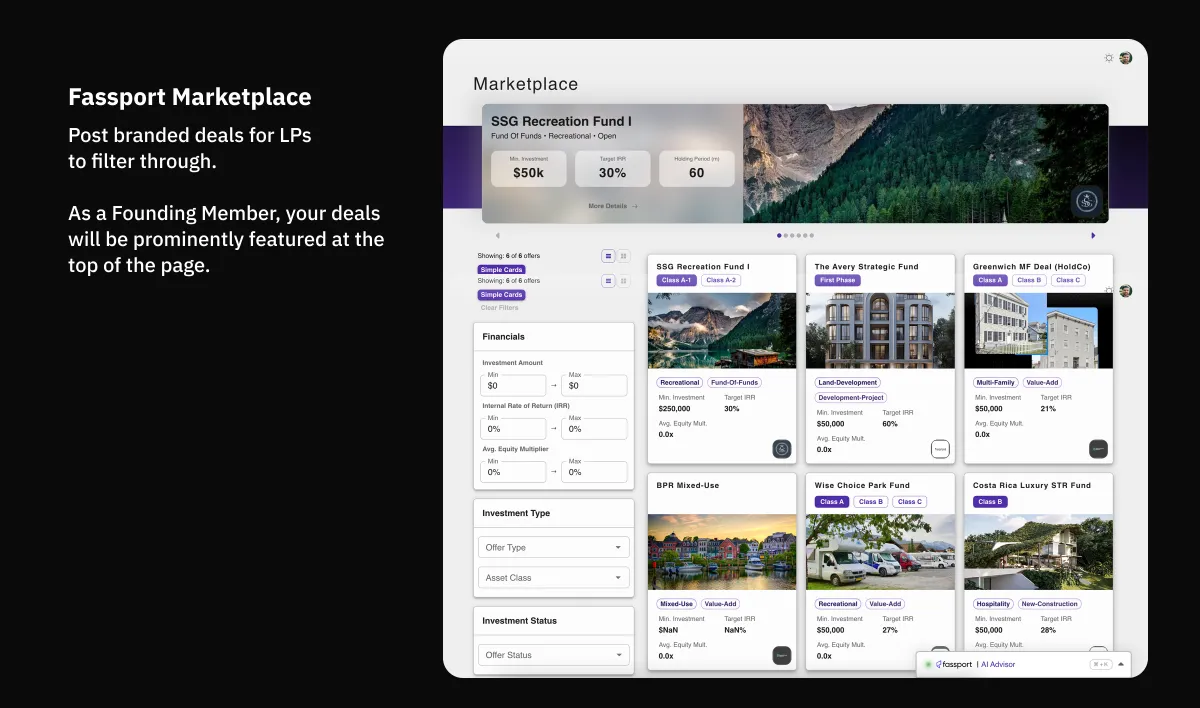Viewport: 1200px width, 708px height.
Task: Open the Offer Status dropdown
Action: (x=554, y=655)
